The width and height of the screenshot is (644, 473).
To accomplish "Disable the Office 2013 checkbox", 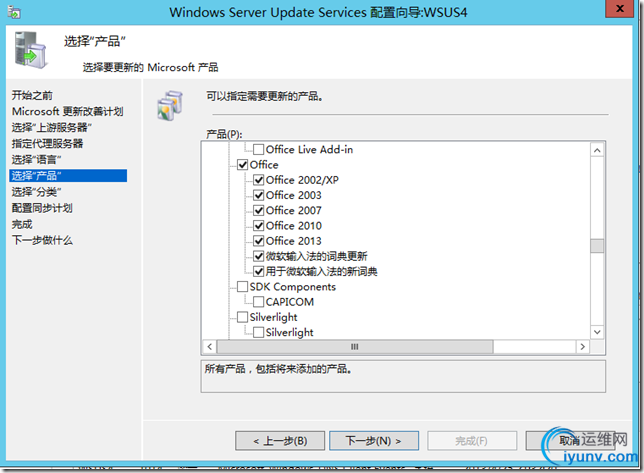I will tap(258, 241).
